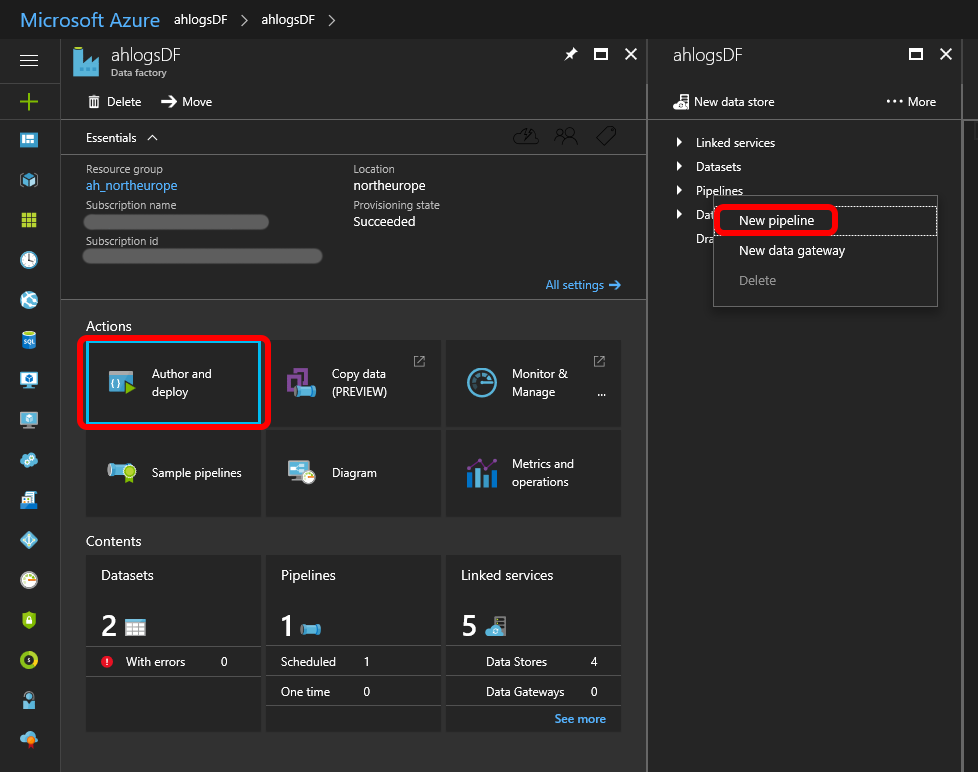Expand the Linked services tree node
Image resolution: width=978 pixels, height=772 pixels.
click(679, 142)
